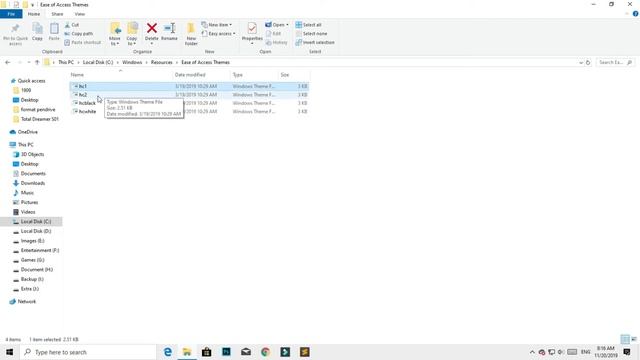Select the hcwhite theme file
The width and height of the screenshot is (640, 360).
[x=87, y=111]
